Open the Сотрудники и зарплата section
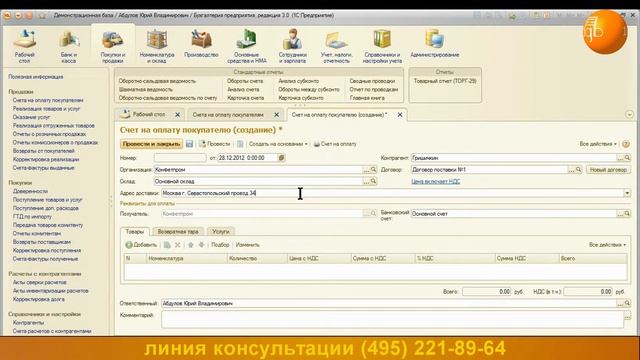 click(x=292, y=46)
